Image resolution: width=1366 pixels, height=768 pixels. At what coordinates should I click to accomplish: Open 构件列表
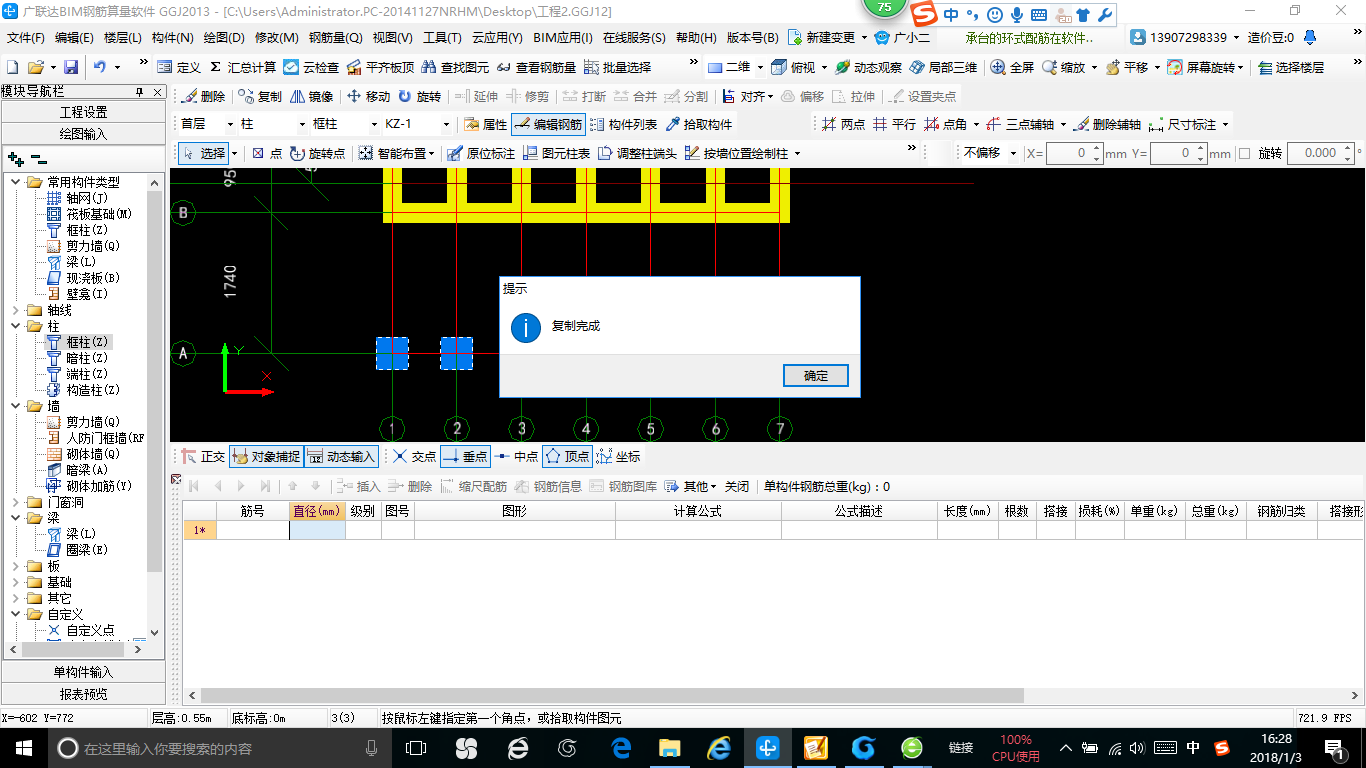pos(623,124)
